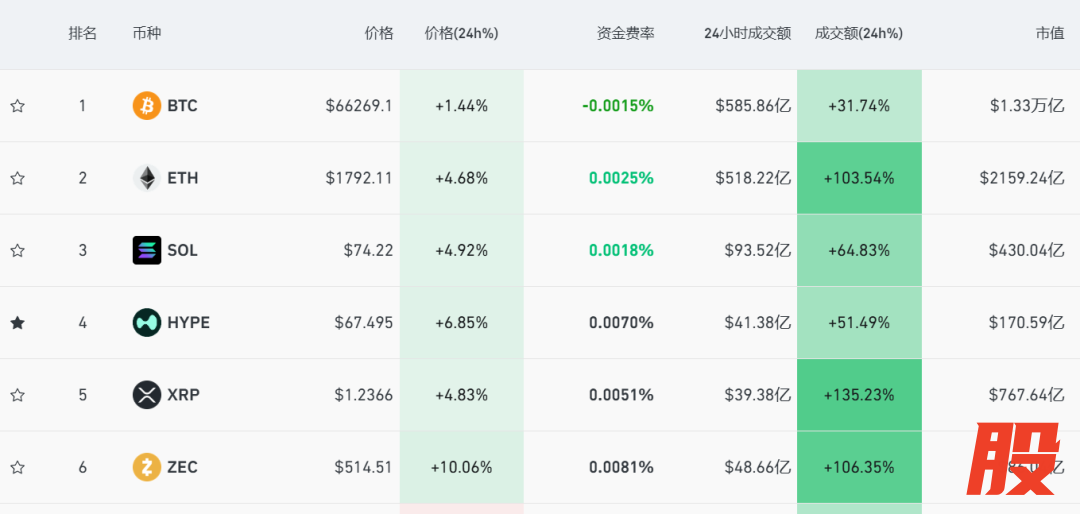Image resolution: width=1080 pixels, height=514 pixels.
Task: Sort by 成交额(24h%) header
Action: [858, 33]
